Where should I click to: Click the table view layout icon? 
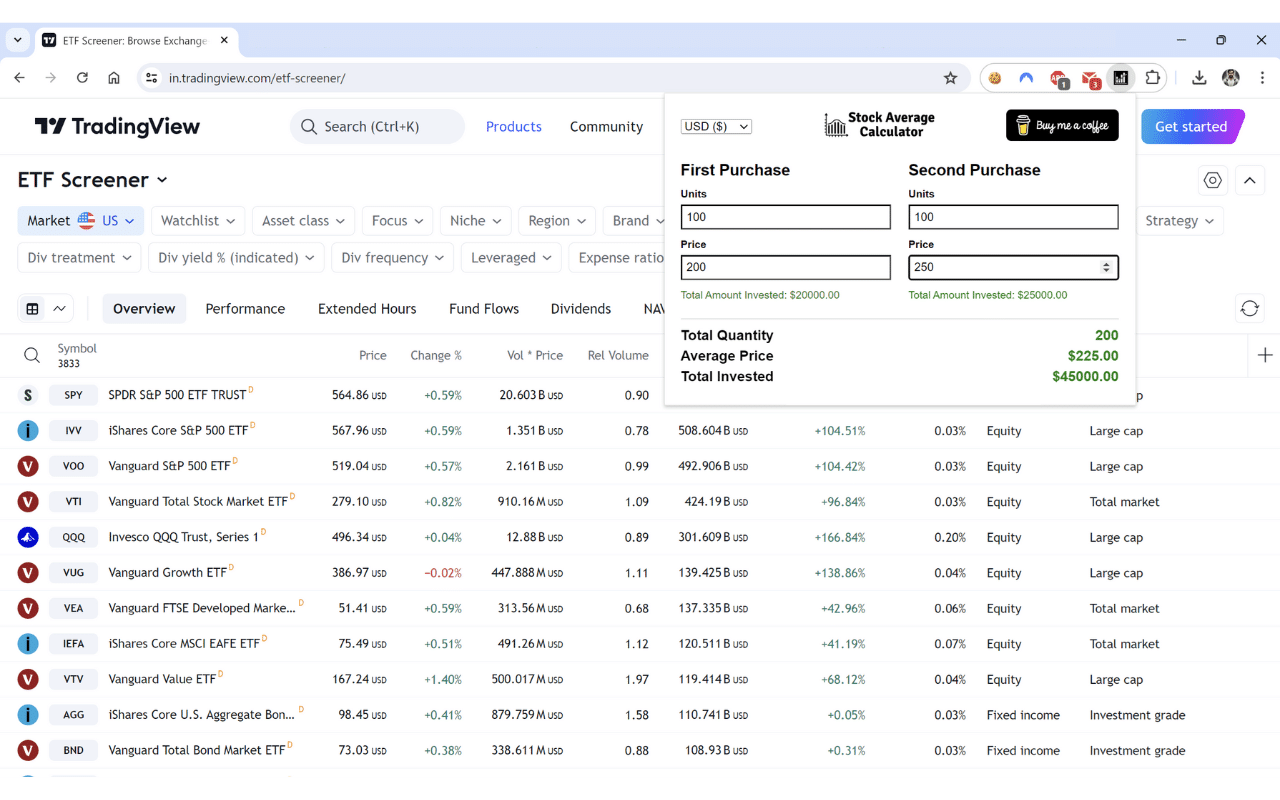coord(33,309)
